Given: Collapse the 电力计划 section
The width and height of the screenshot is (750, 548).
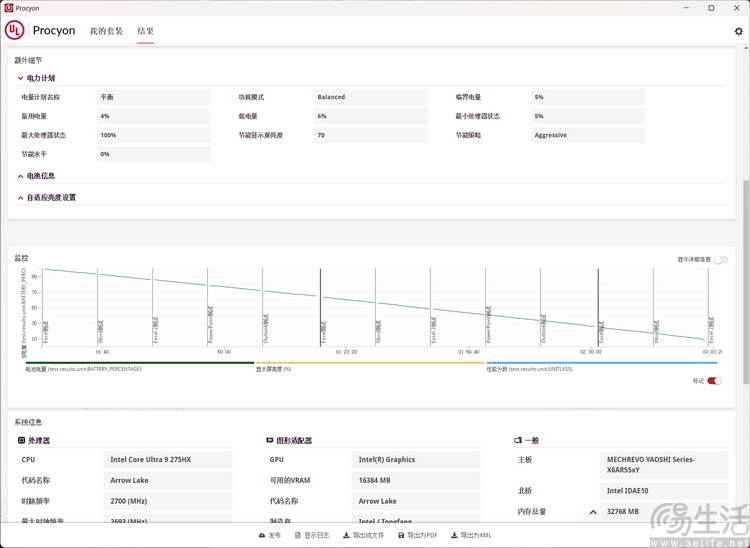Looking at the screenshot, I should (20, 78).
